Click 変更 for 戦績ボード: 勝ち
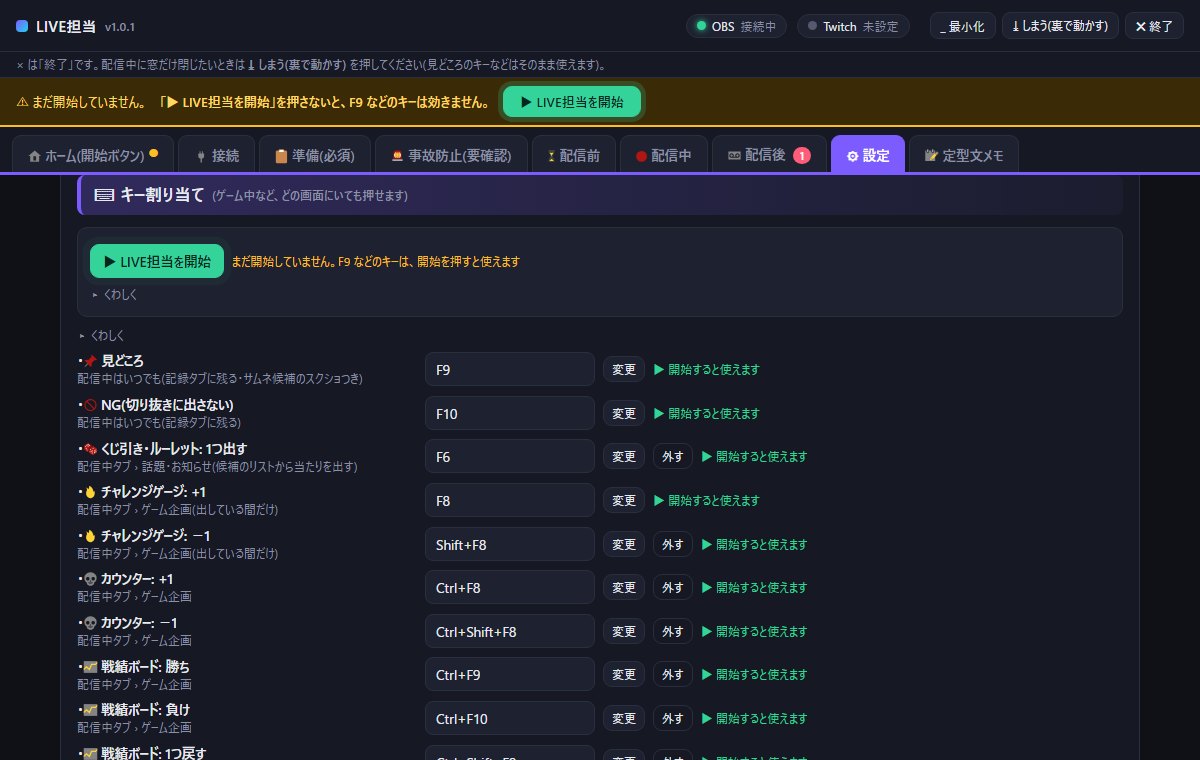1200x760 pixels. (624, 675)
